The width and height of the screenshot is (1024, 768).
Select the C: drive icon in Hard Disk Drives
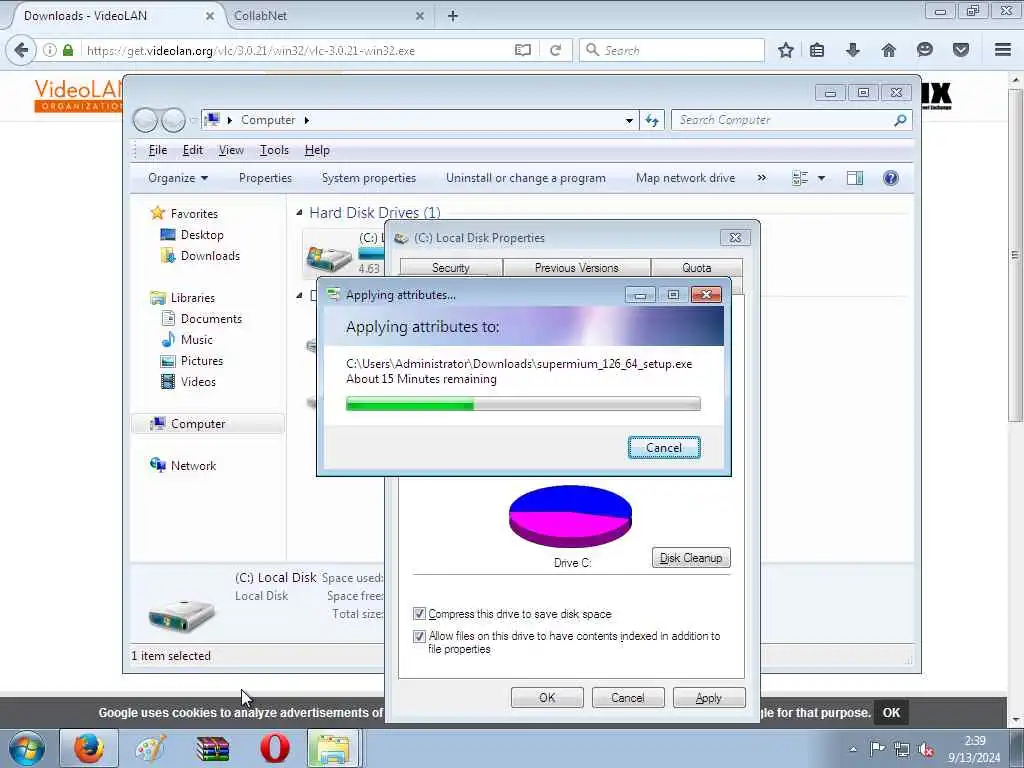click(329, 258)
